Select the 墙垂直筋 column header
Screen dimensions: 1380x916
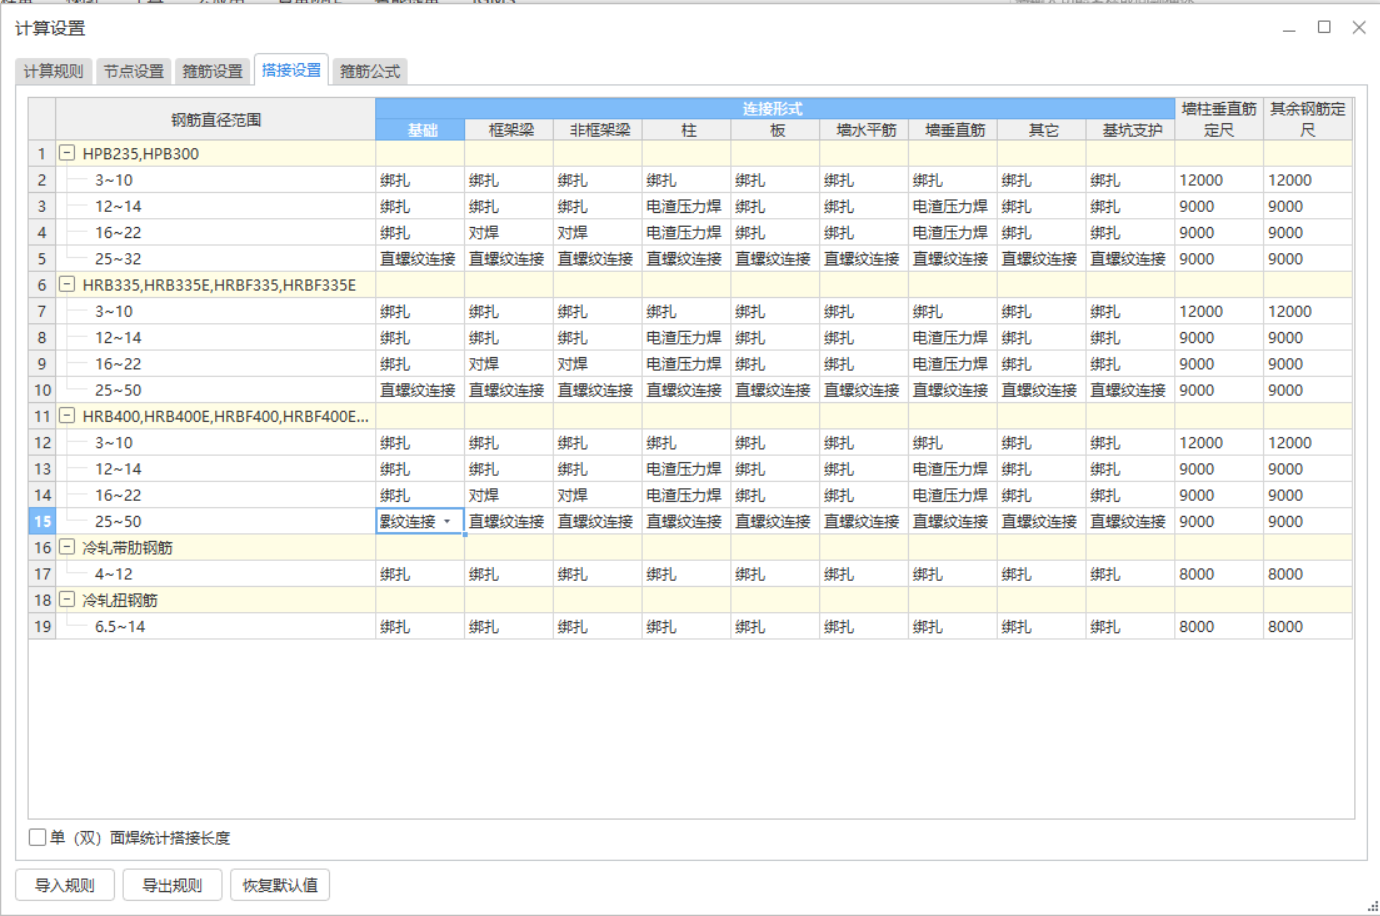955,130
